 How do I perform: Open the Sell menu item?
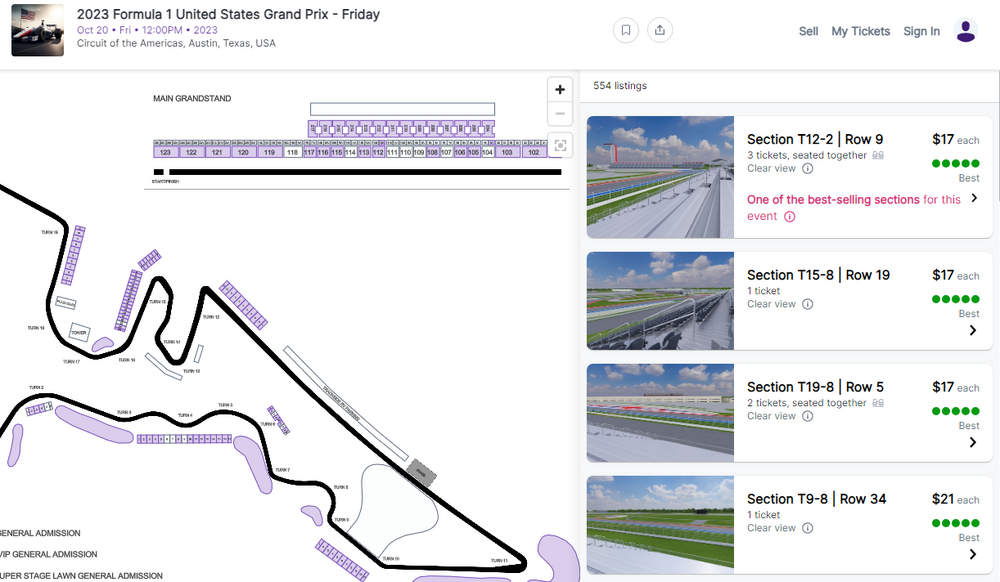808,31
